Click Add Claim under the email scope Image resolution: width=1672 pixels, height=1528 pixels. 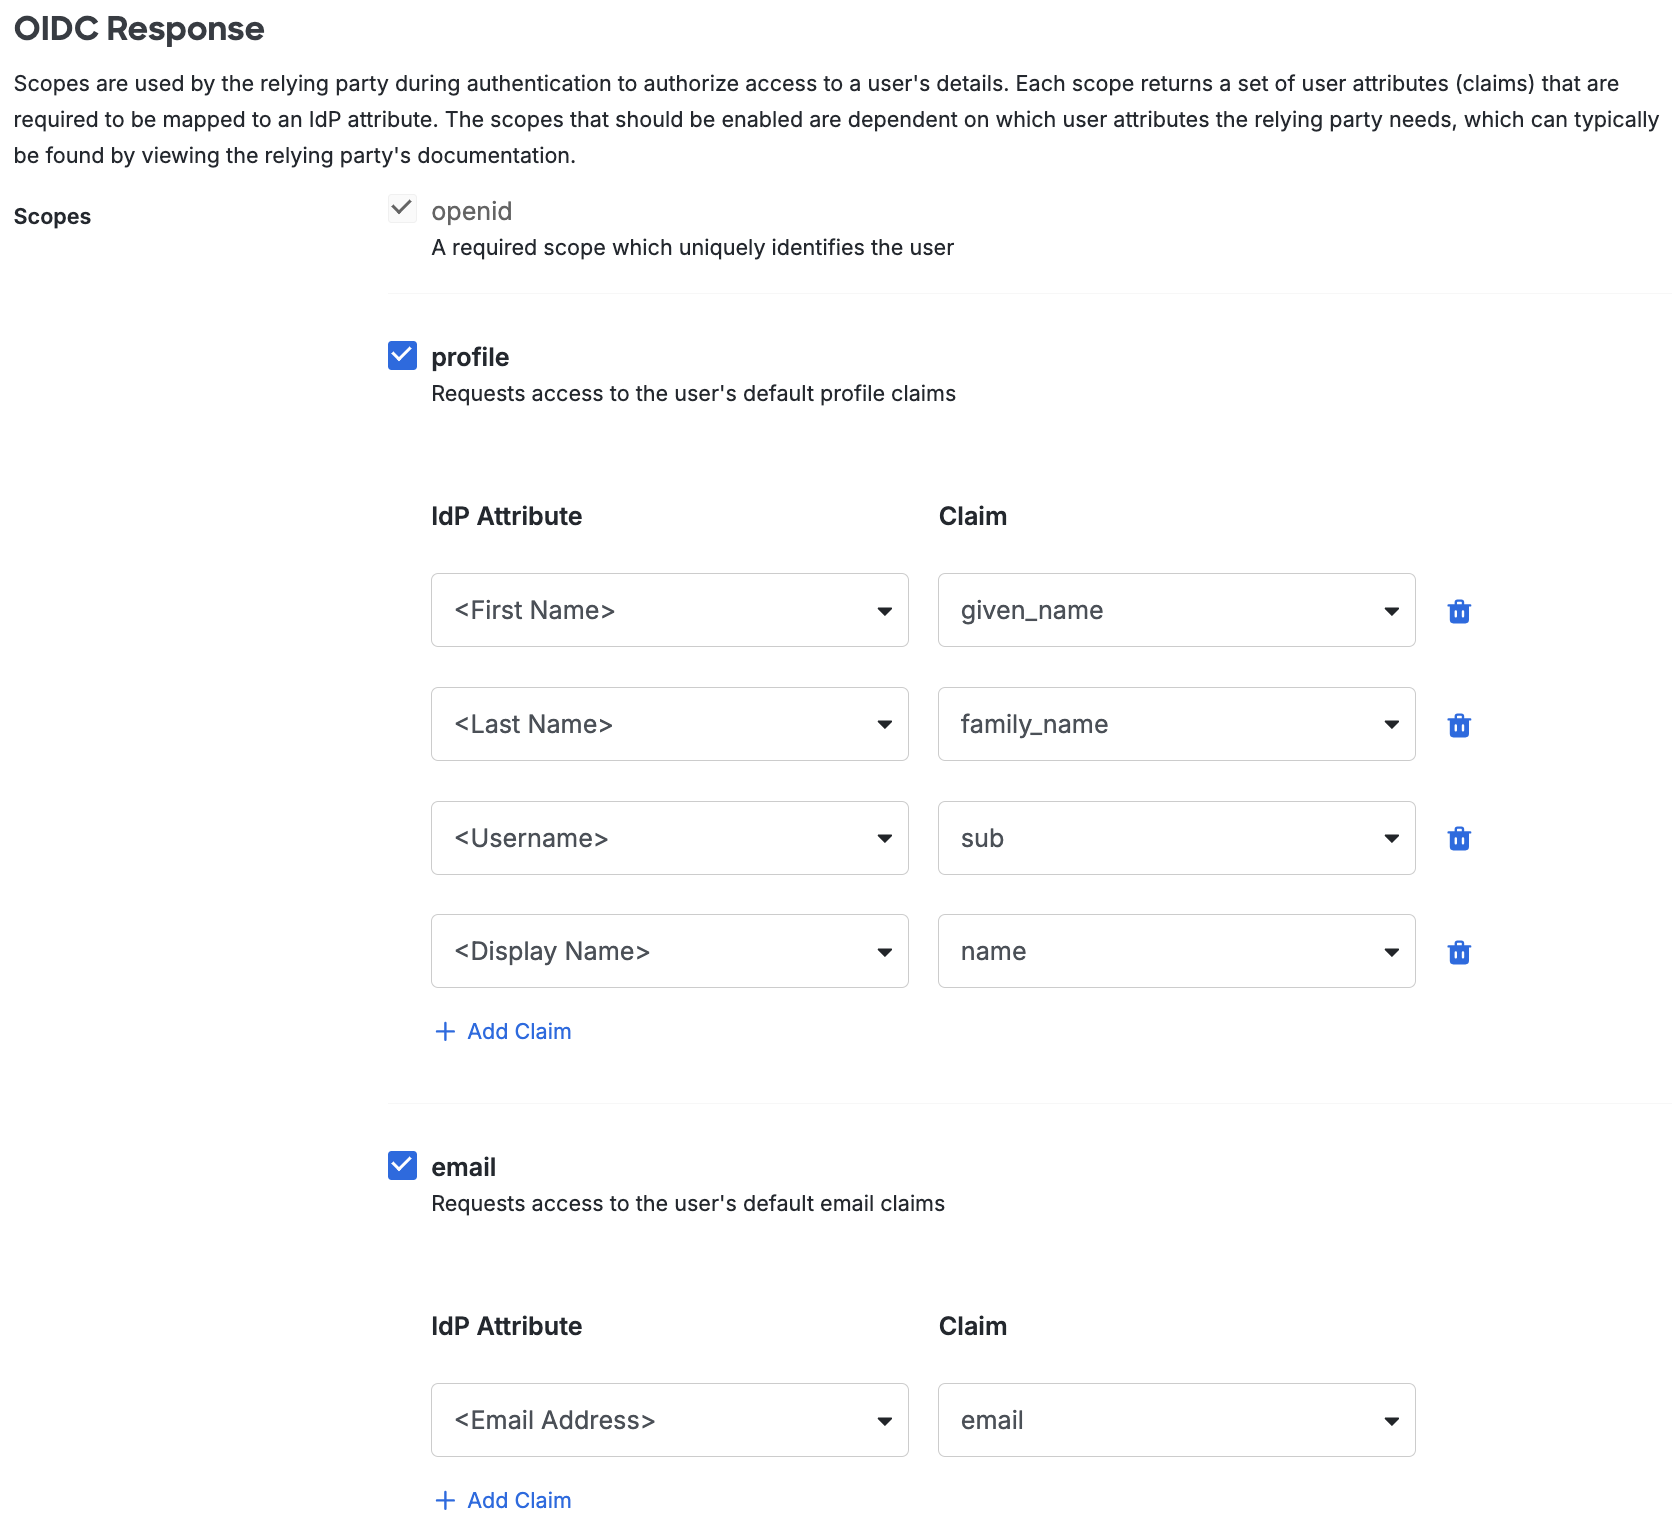point(519,1500)
